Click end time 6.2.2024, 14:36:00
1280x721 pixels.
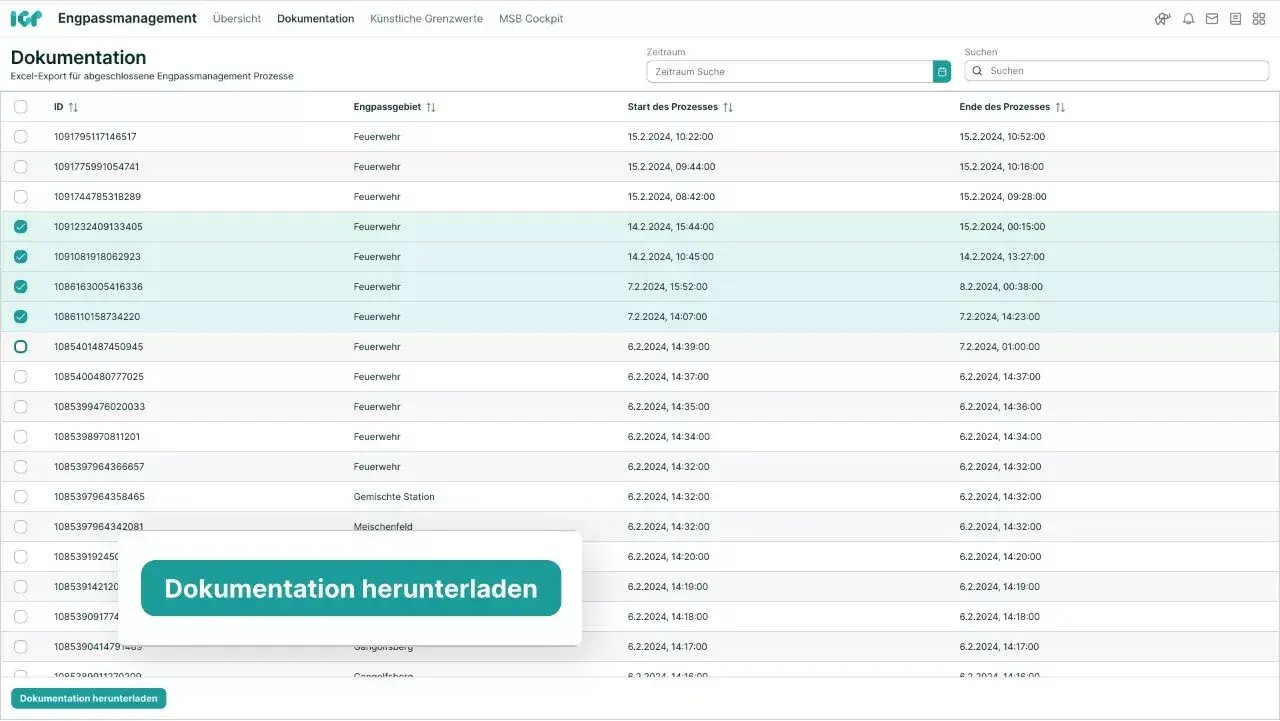click(x=1000, y=407)
